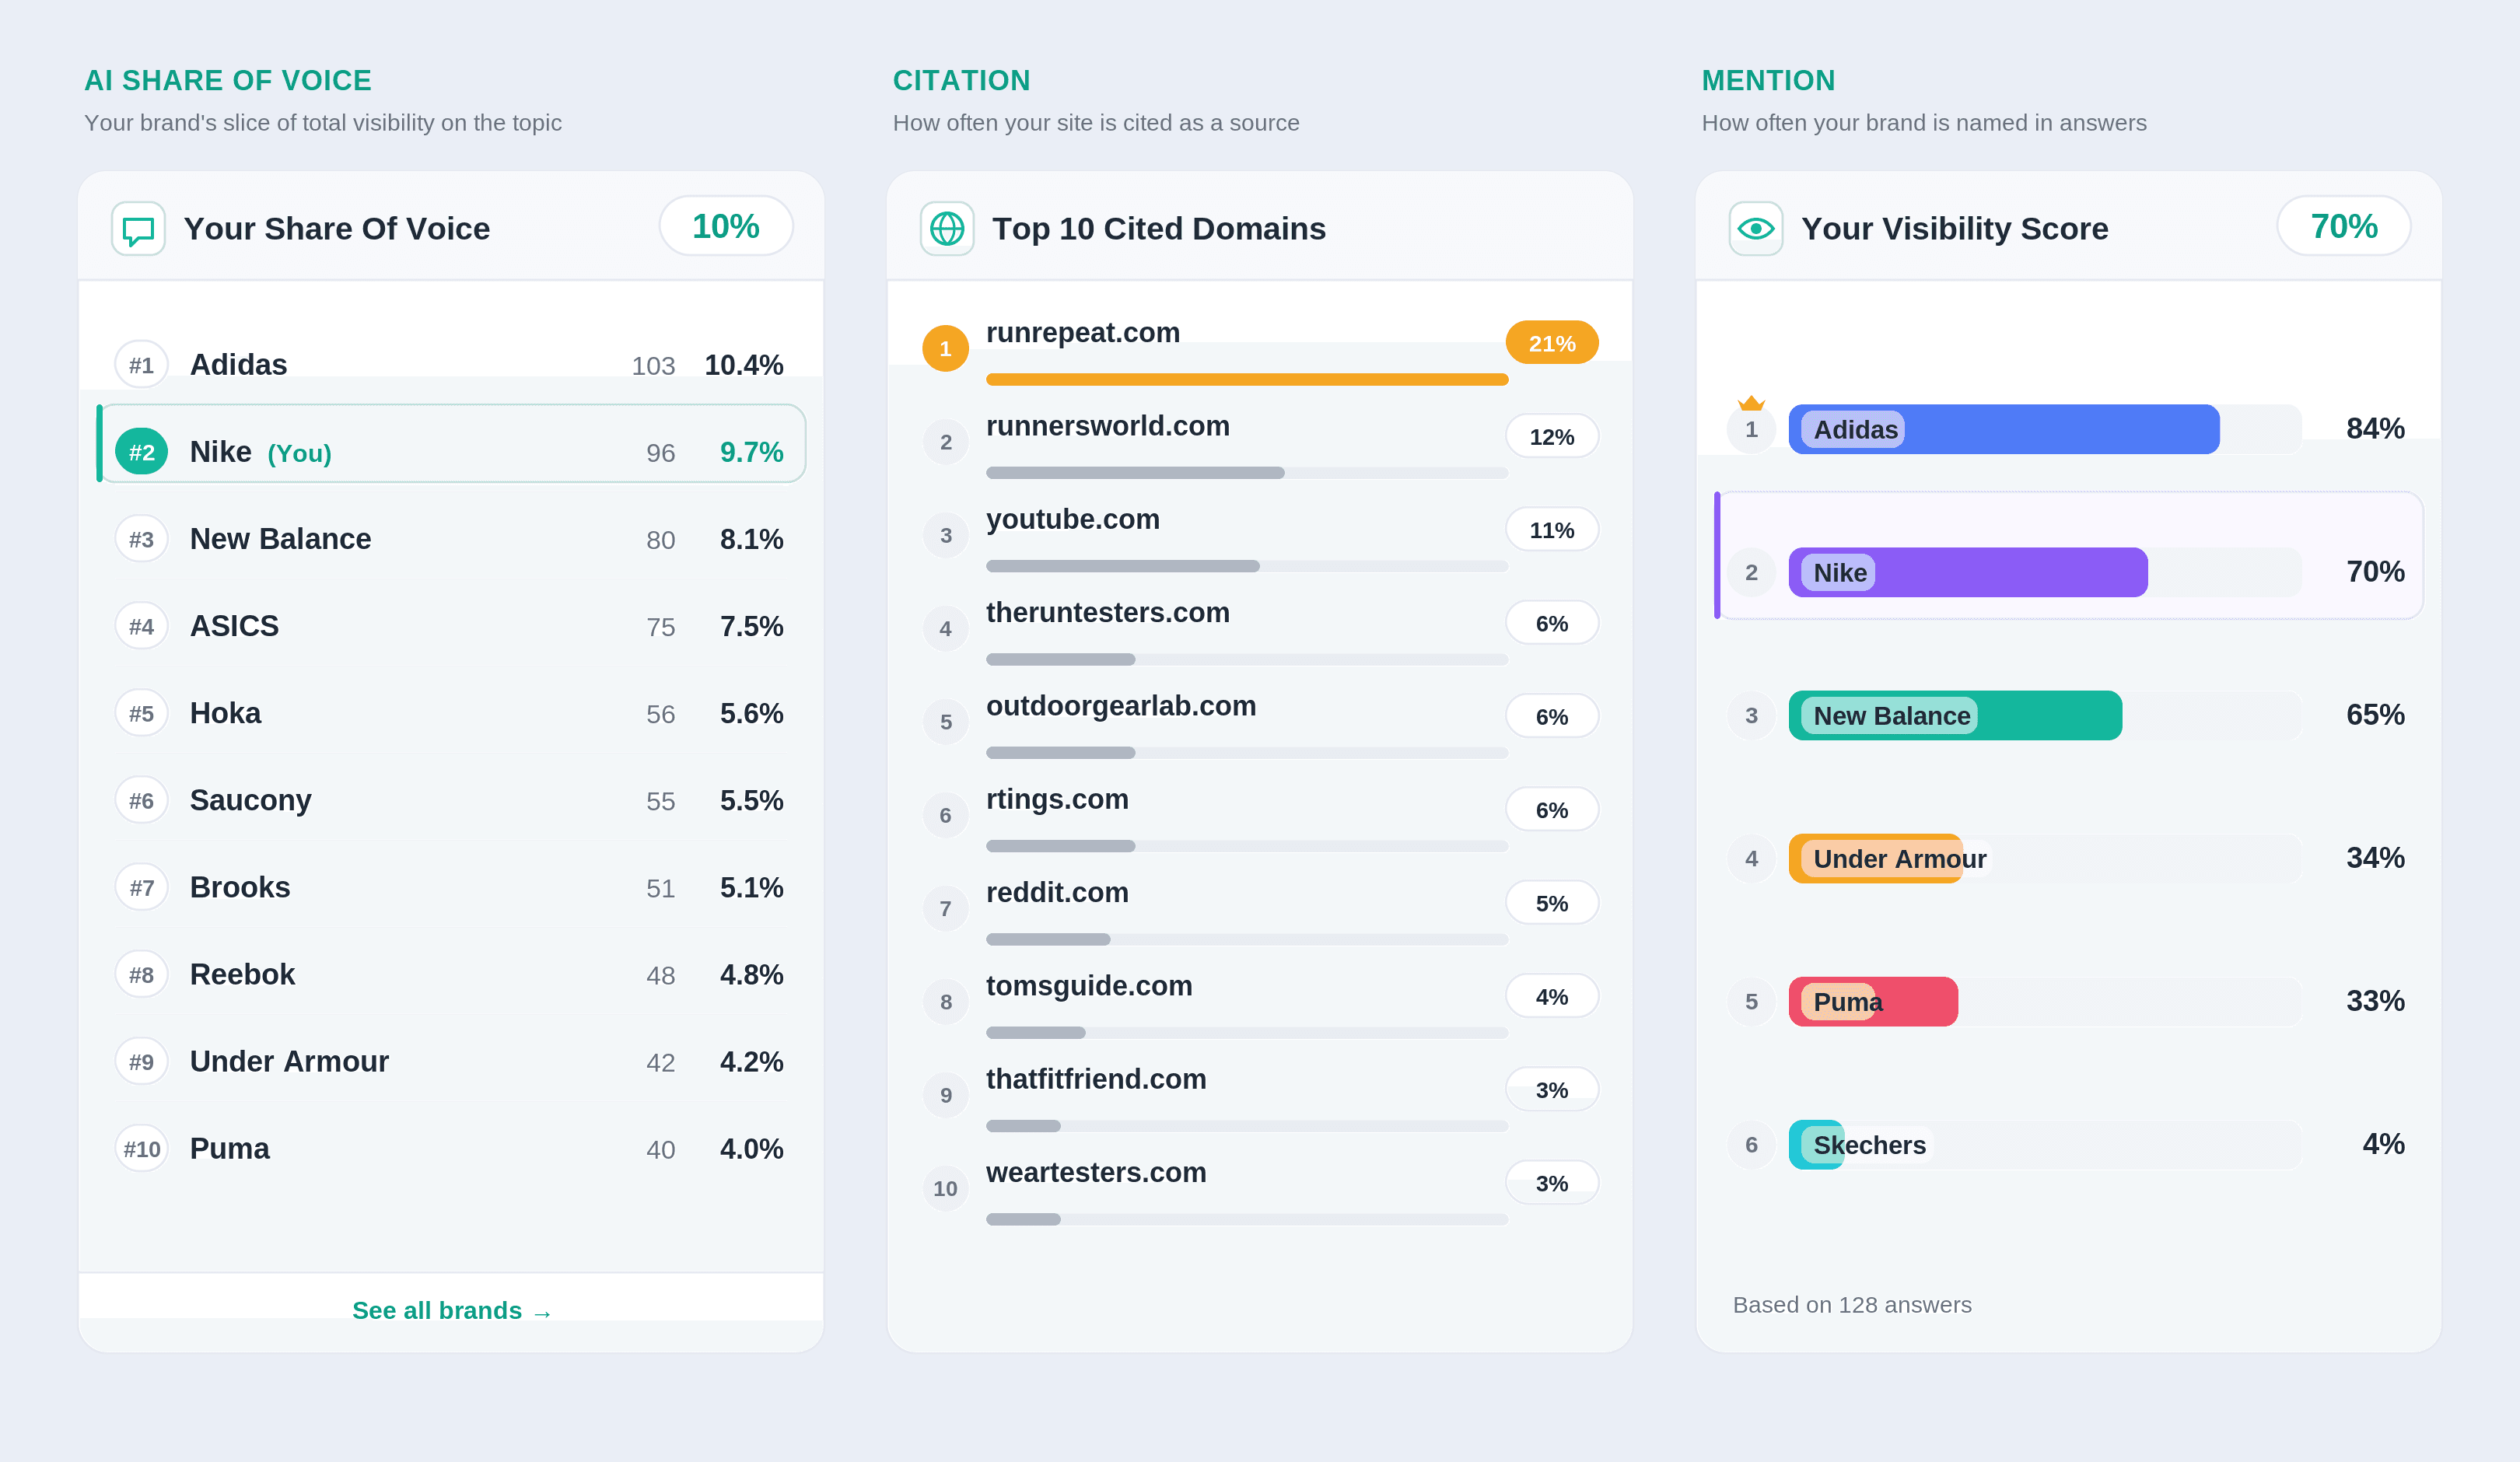
Task: Select the Brooks brand row name
Action: pyautogui.click(x=240, y=887)
